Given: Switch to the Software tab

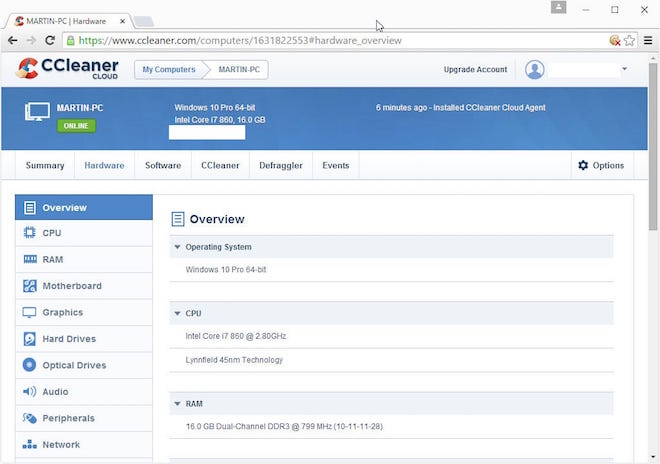Looking at the screenshot, I should pos(163,165).
